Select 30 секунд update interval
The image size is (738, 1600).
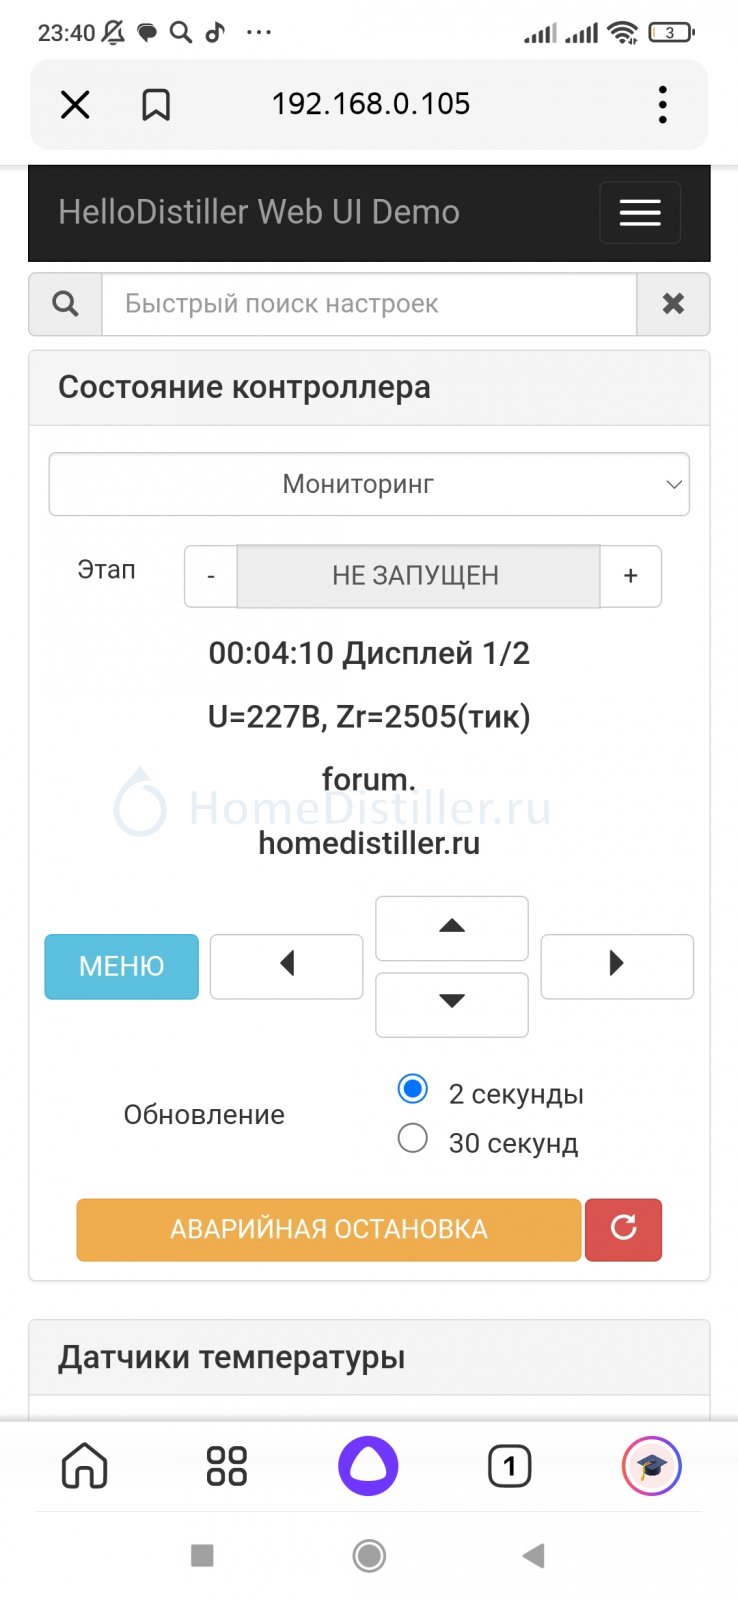[x=413, y=1138]
